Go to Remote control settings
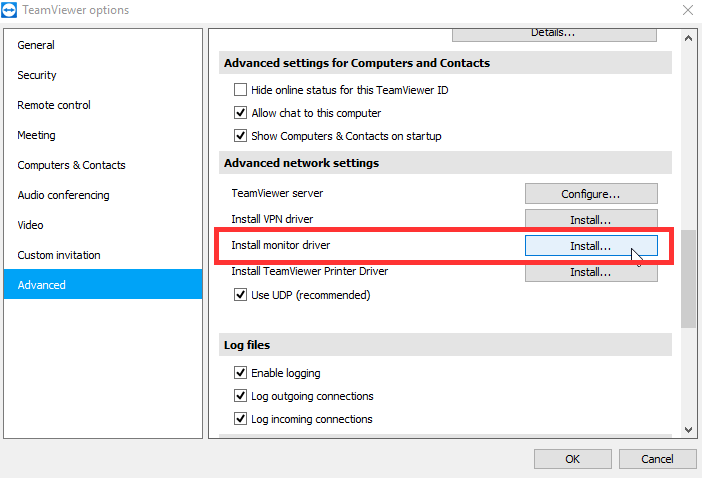 54,105
